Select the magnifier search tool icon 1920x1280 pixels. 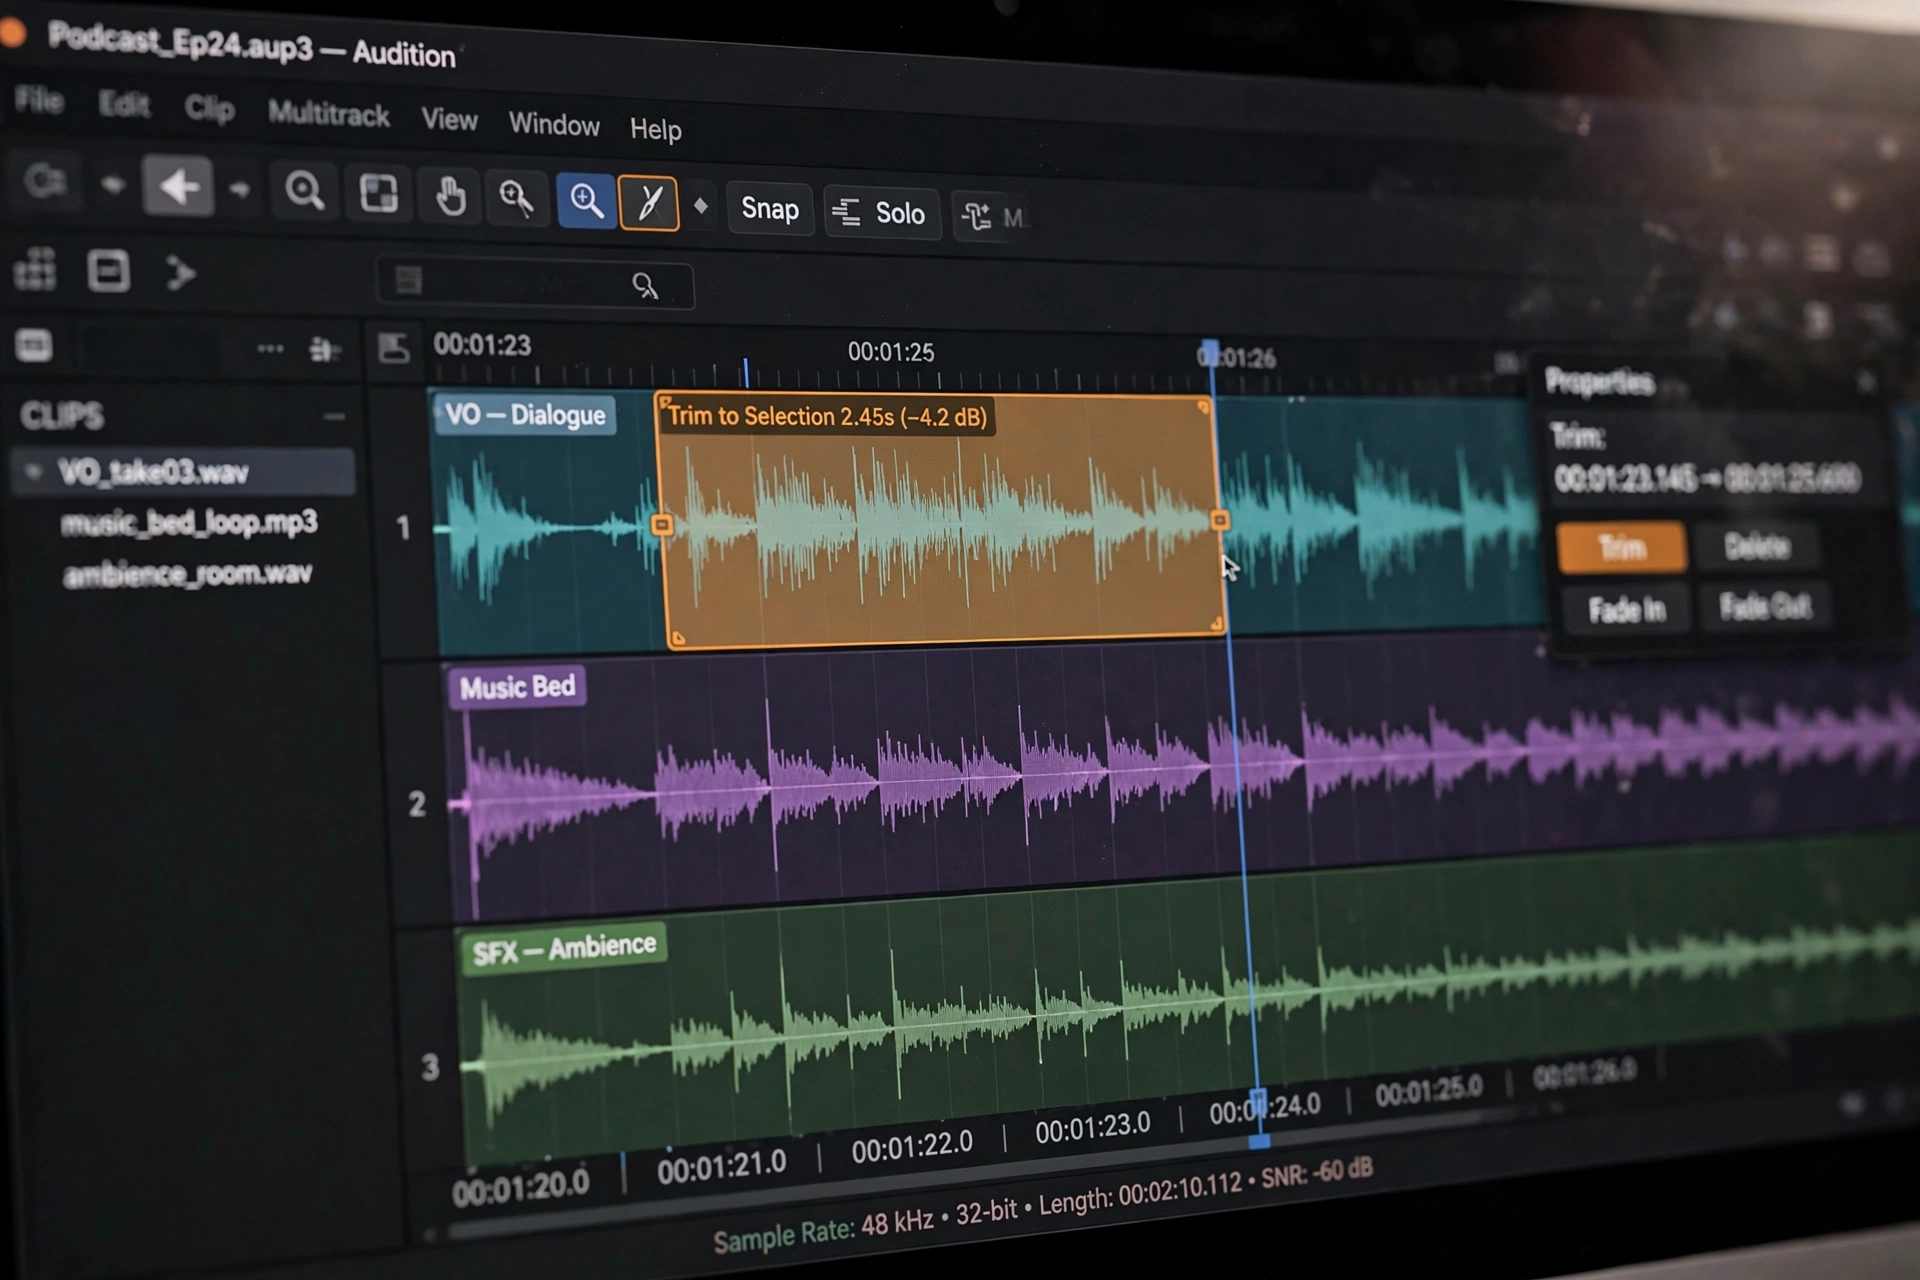tap(304, 189)
